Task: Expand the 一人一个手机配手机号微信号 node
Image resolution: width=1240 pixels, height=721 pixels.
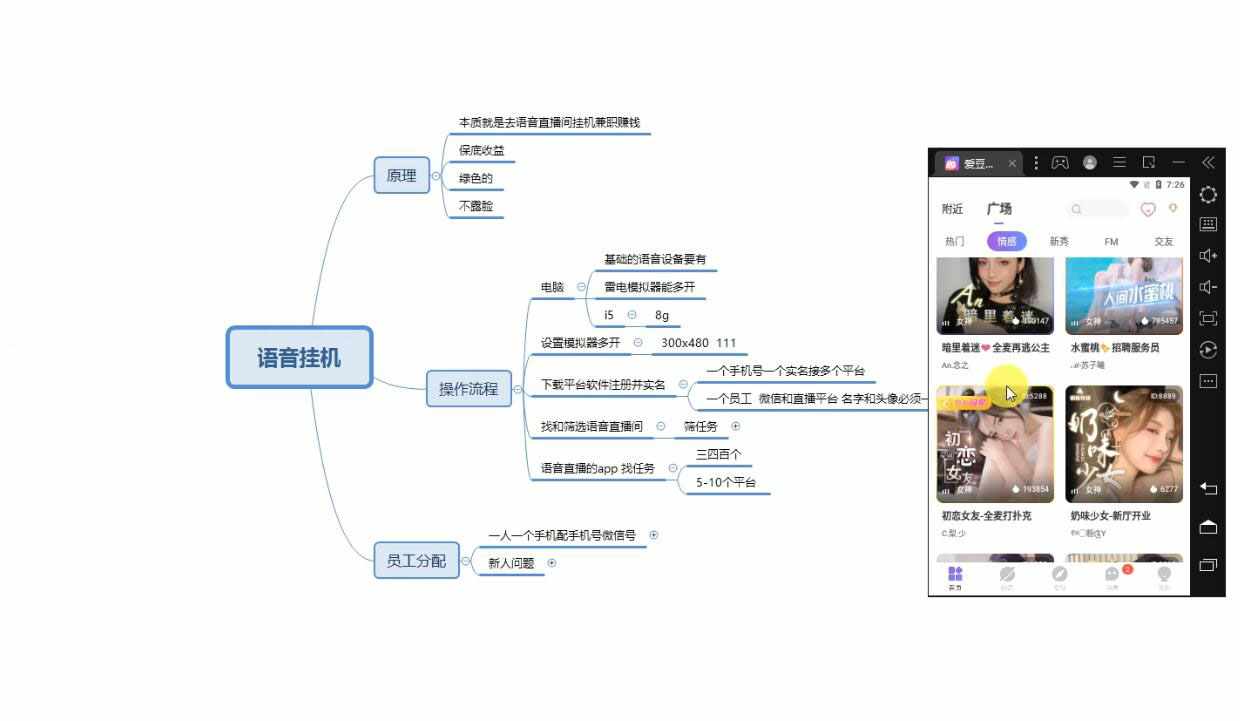Action: pyautogui.click(x=654, y=535)
